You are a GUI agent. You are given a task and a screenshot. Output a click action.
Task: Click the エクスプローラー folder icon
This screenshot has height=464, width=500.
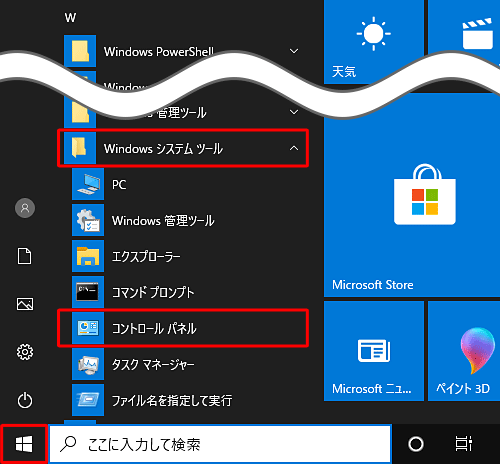click(x=88, y=256)
